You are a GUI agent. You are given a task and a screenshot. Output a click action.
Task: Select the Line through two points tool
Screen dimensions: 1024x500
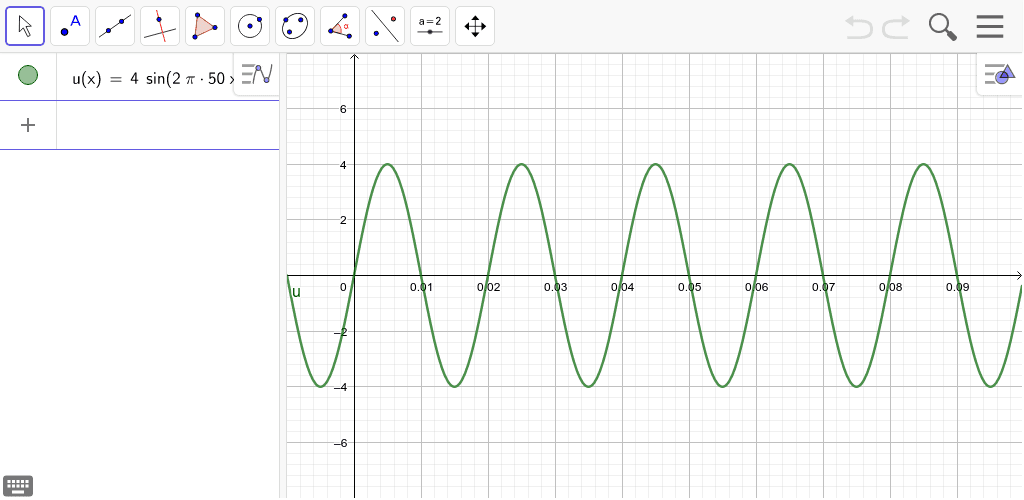115,26
